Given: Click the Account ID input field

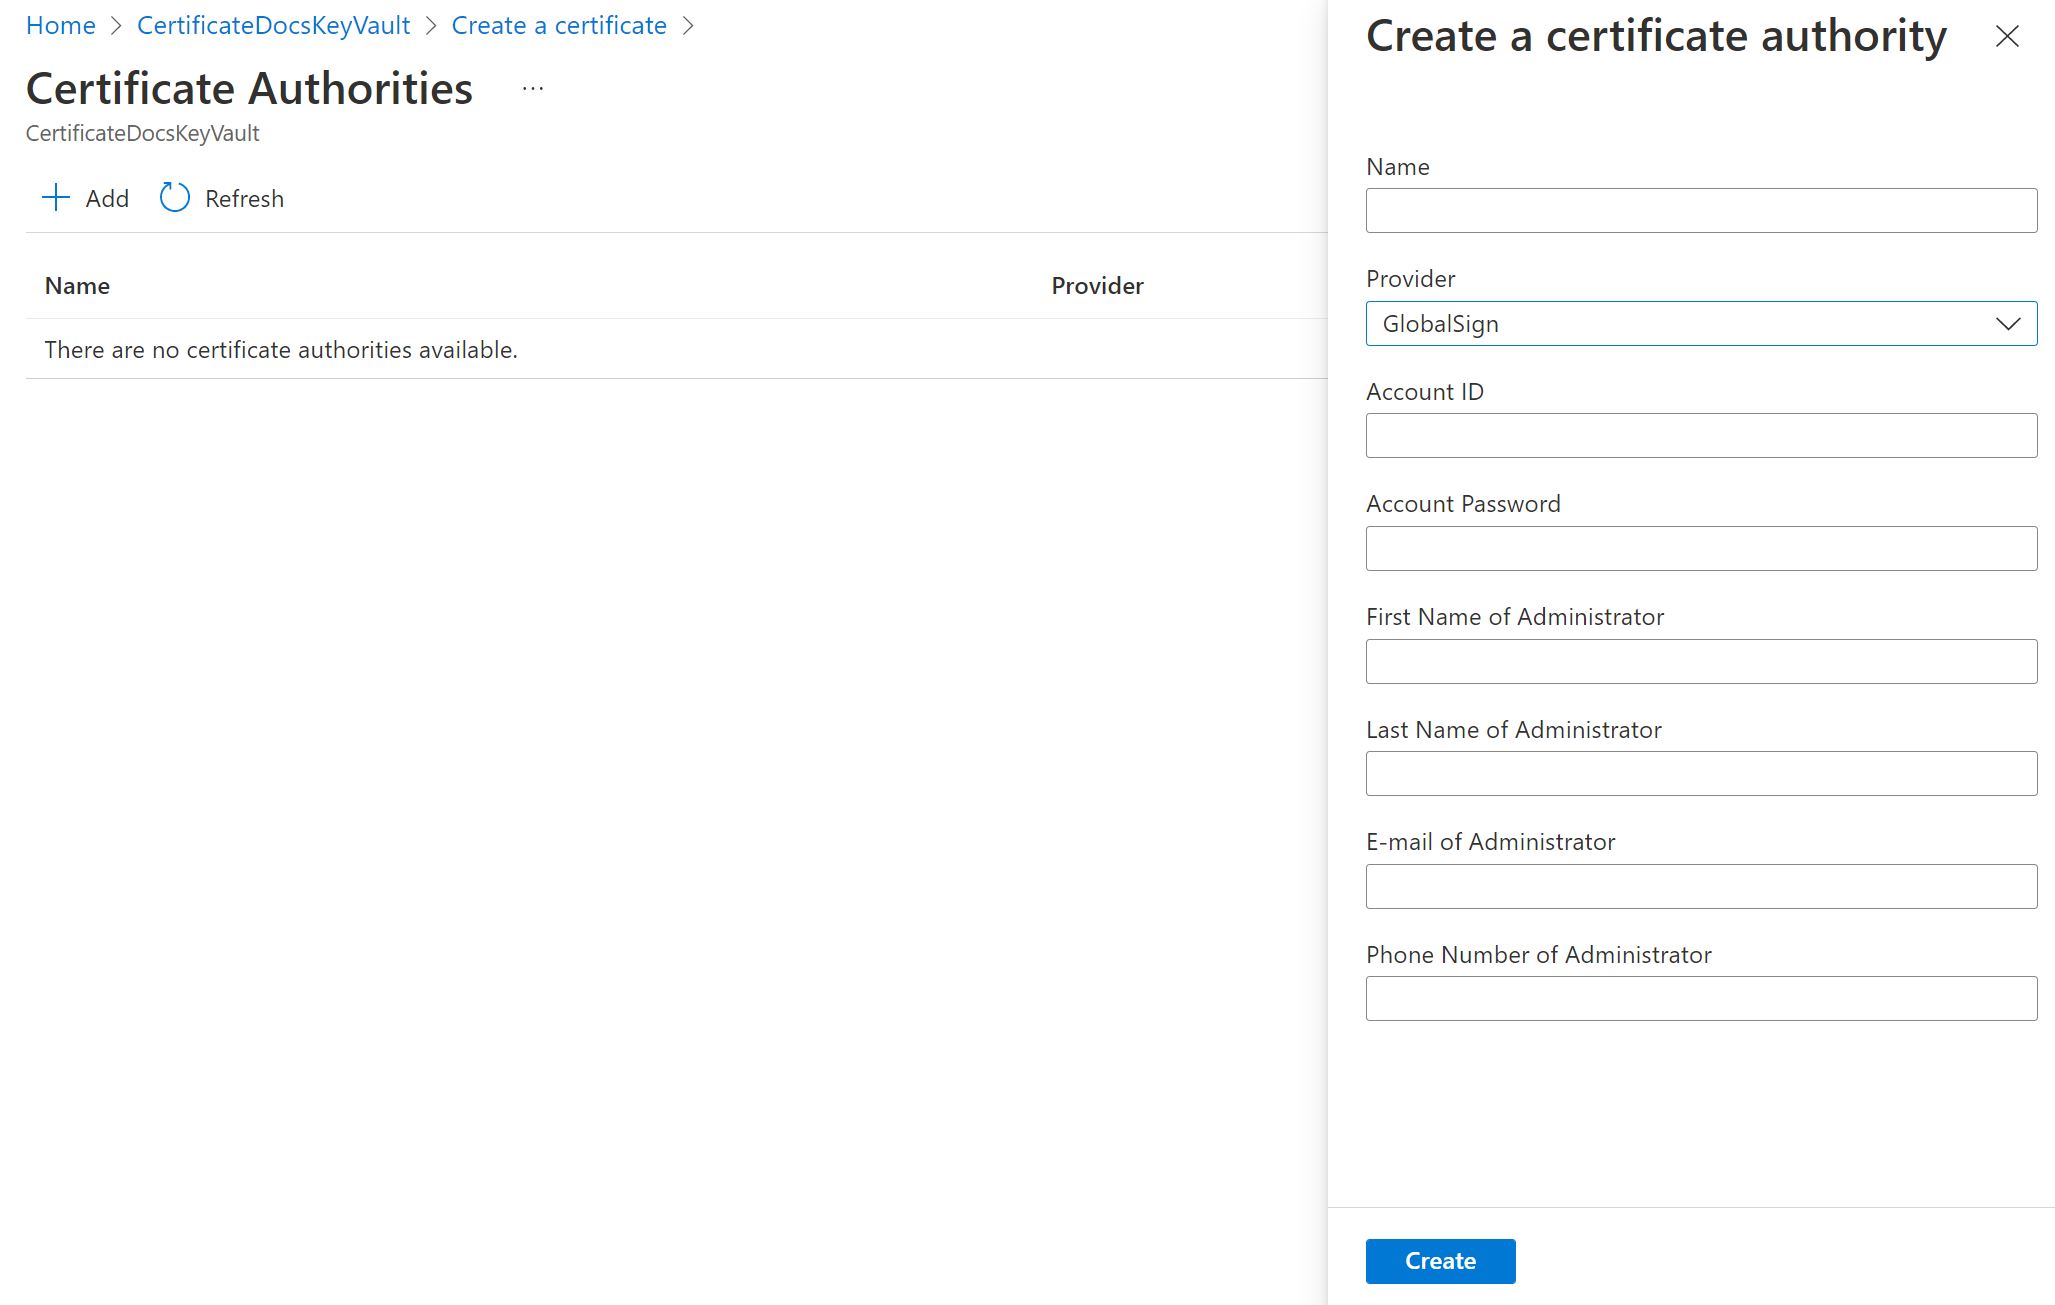Looking at the screenshot, I should (1702, 435).
